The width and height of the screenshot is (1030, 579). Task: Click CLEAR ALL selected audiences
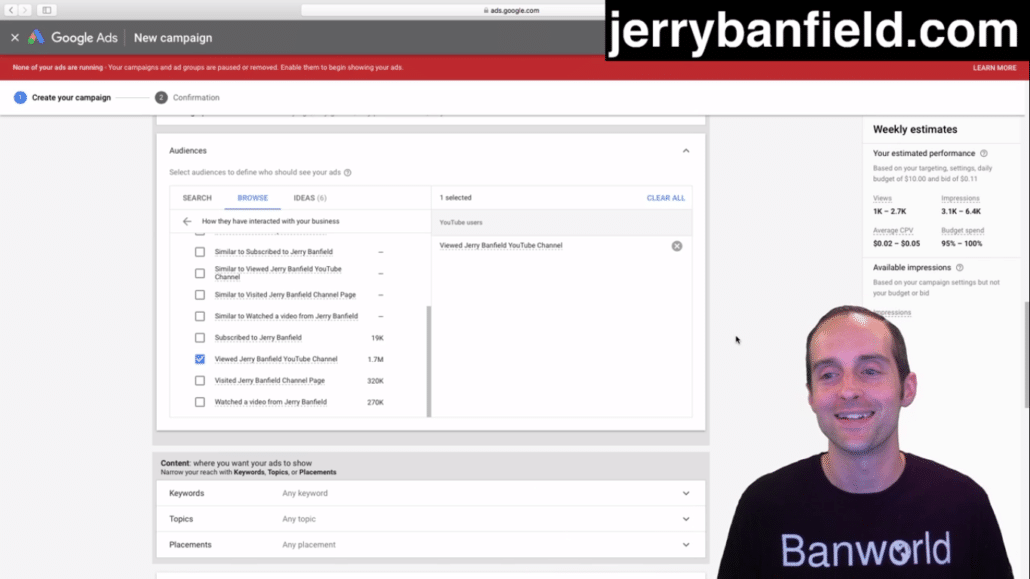click(x=665, y=198)
